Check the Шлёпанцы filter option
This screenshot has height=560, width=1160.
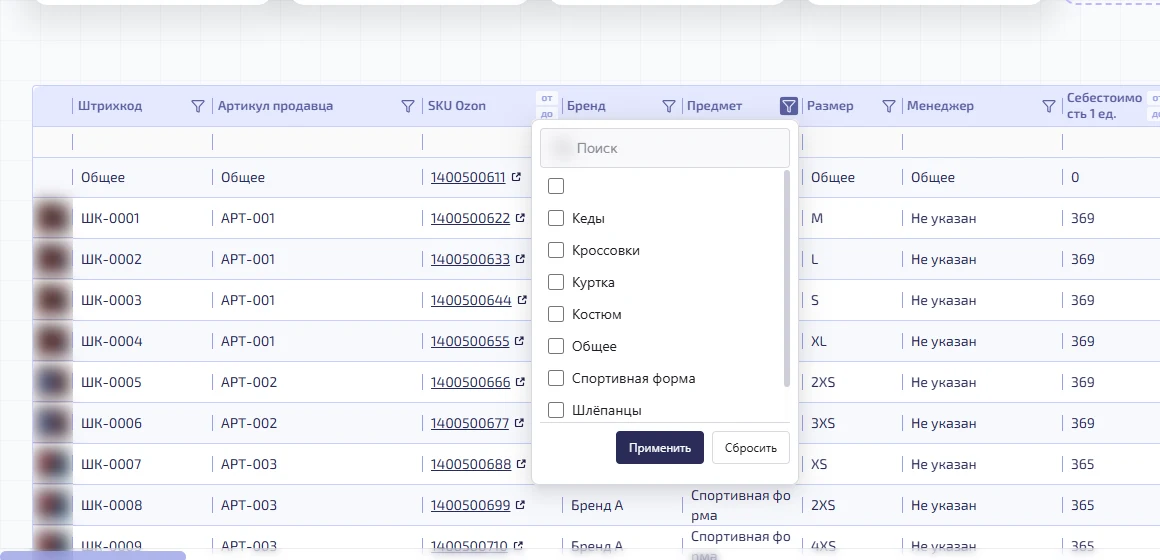[x=556, y=410]
